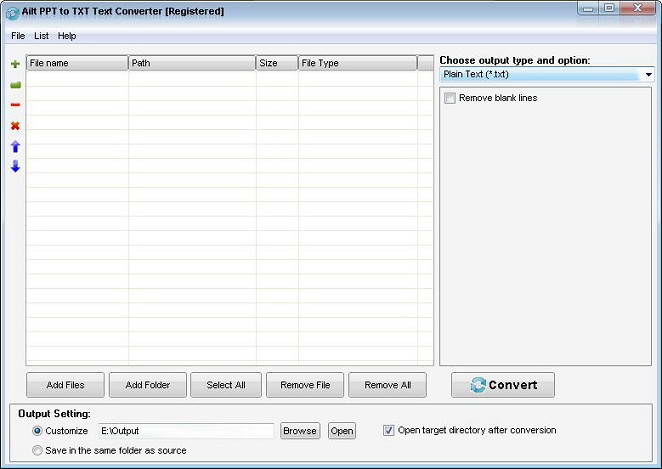
Task: Click the Add Folder button
Action: (x=148, y=385)
